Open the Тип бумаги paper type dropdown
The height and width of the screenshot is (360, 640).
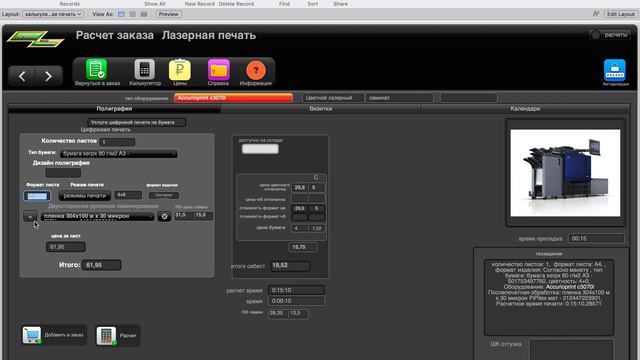tap(118, 153)
